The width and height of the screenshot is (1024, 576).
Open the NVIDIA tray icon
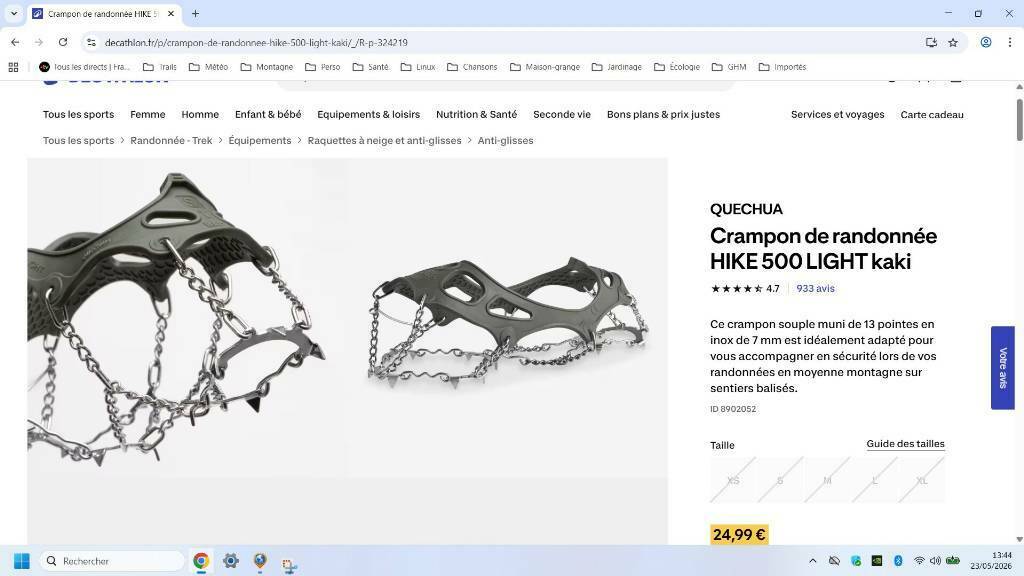click(877, 561)
